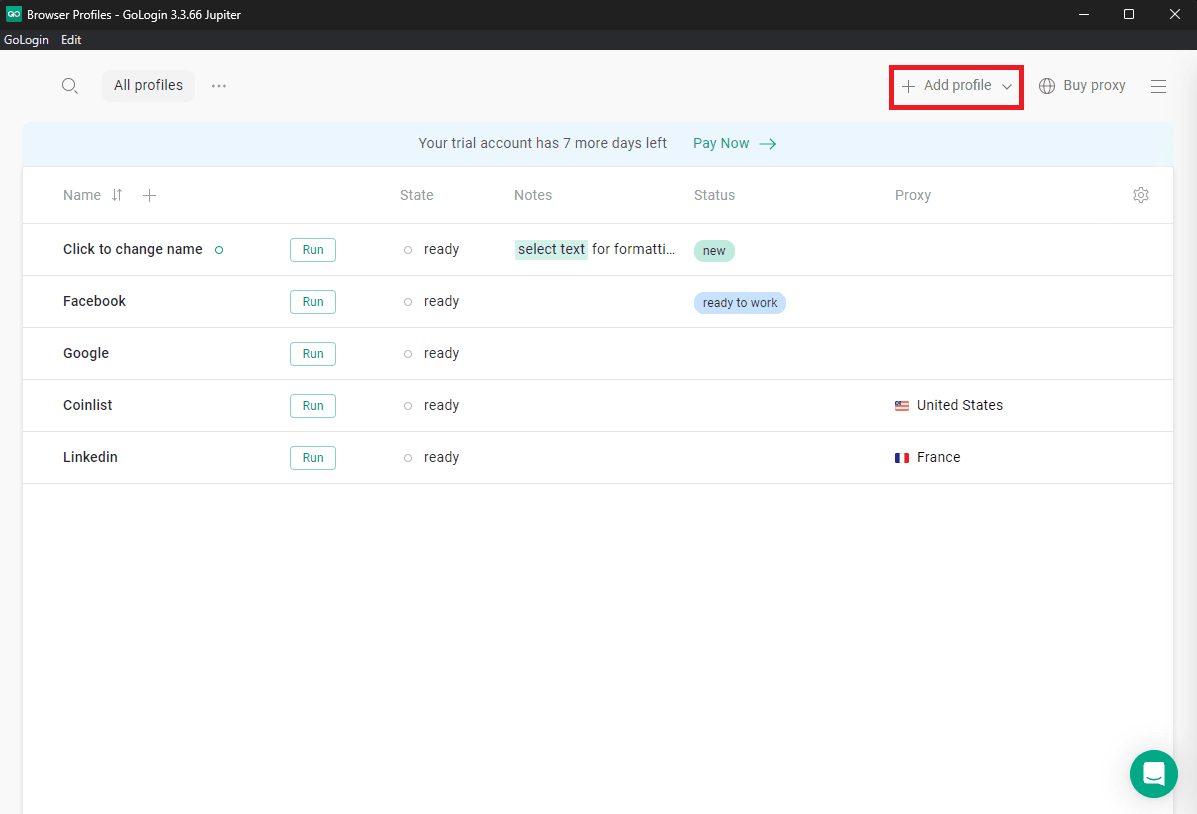Open the three-dots folder options icon
1197x814 pixels.
coord(219,86)
